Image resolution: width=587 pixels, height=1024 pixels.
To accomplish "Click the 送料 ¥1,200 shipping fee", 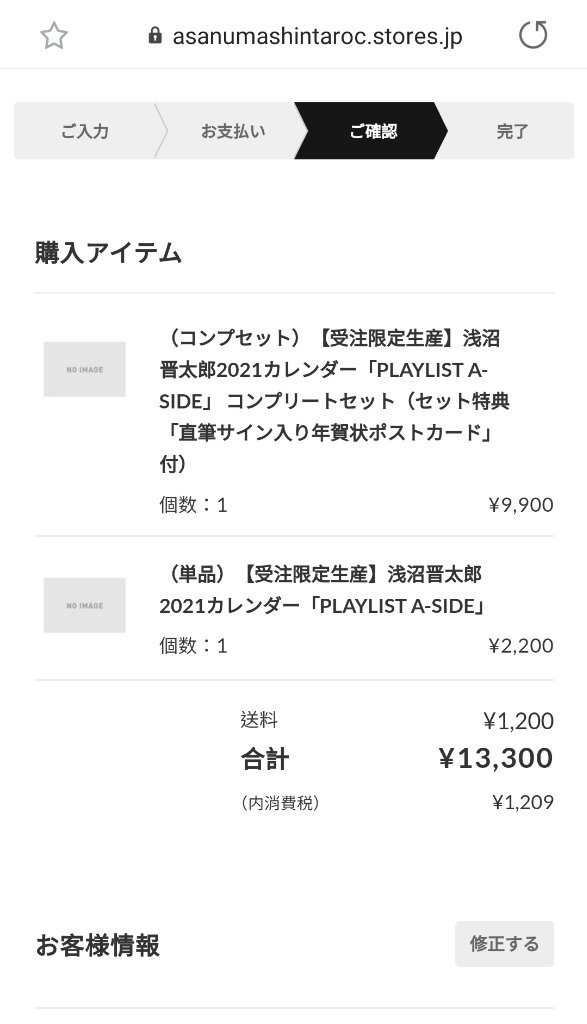I will (397, 720).
